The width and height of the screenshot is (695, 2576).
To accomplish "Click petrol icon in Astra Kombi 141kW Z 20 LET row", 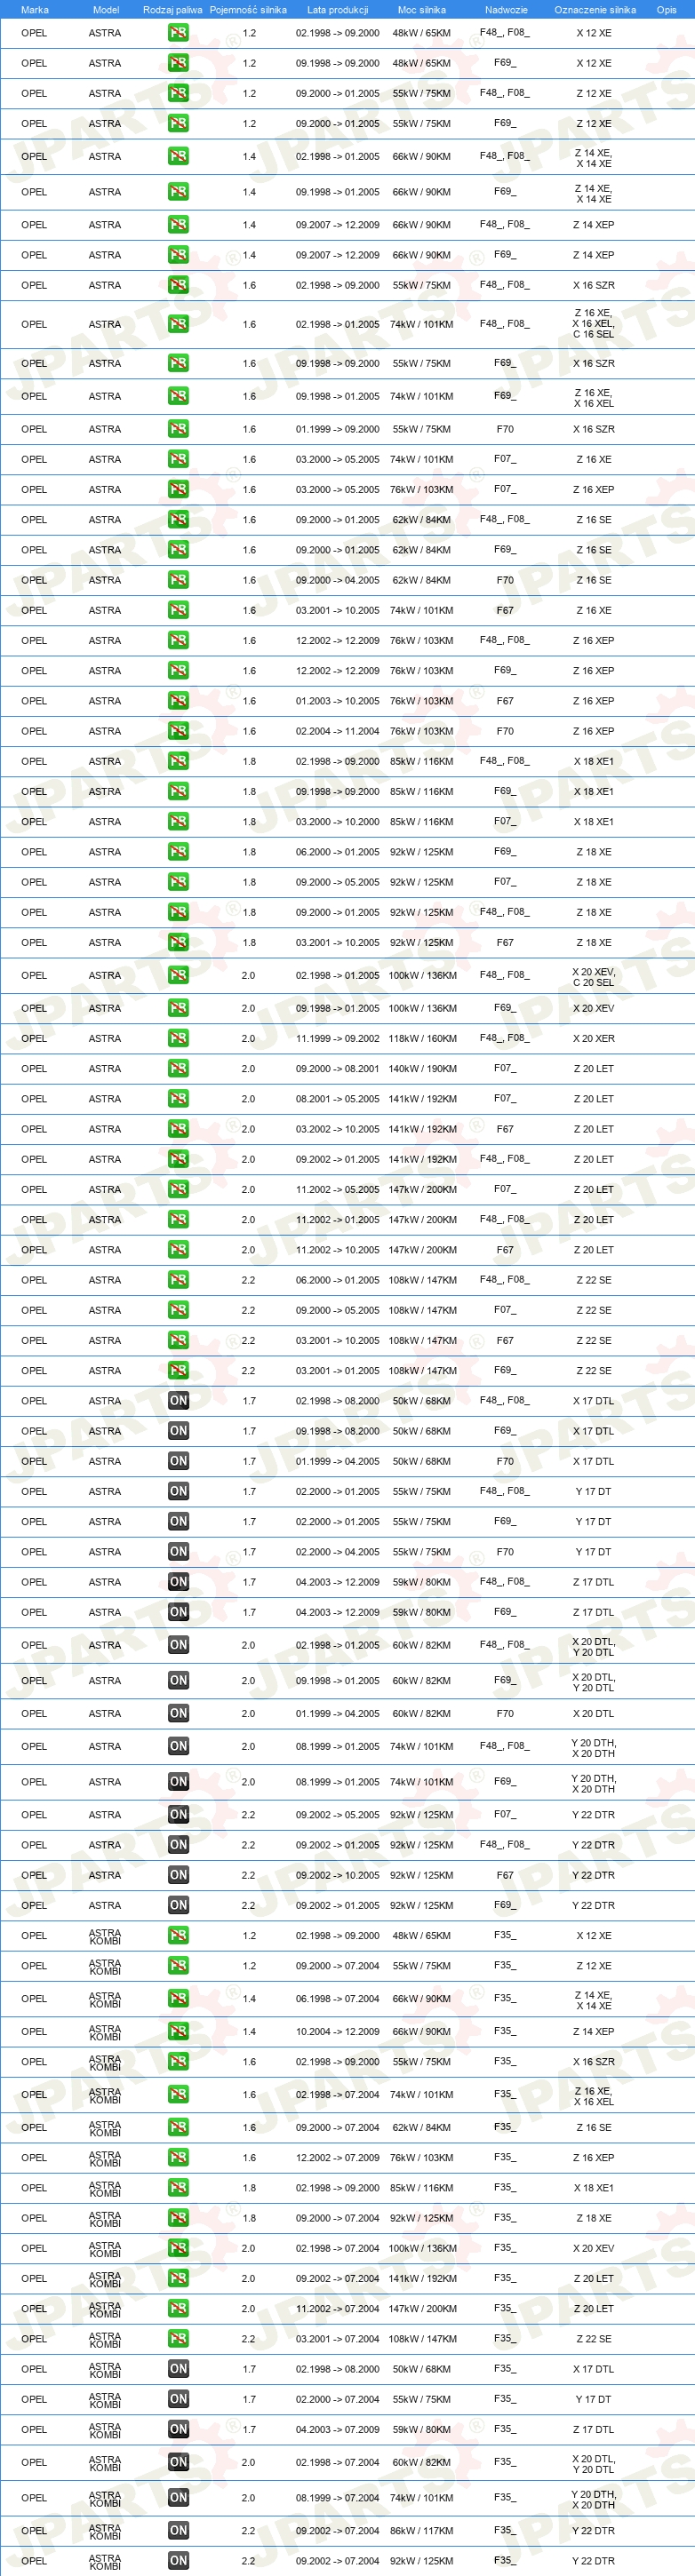I will tap(178, 2278).
